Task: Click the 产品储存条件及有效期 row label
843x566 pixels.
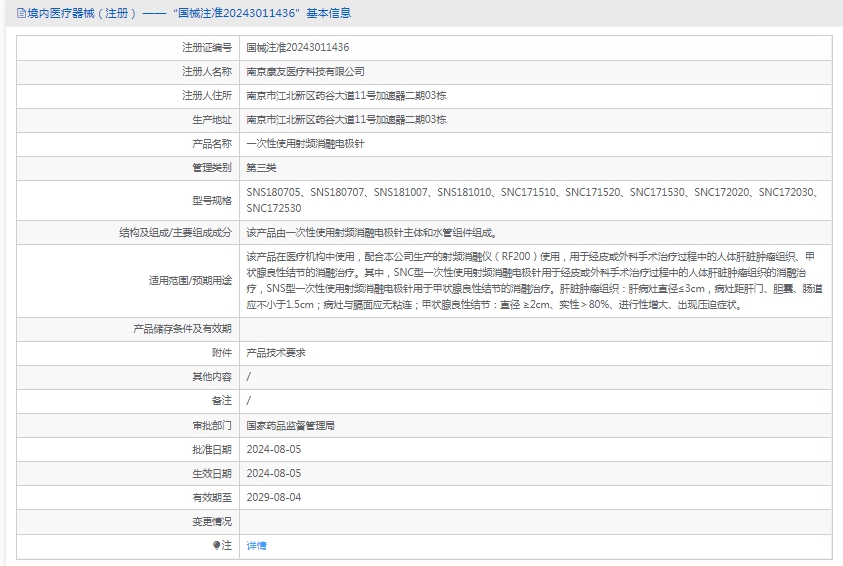Action: (182, 328)
